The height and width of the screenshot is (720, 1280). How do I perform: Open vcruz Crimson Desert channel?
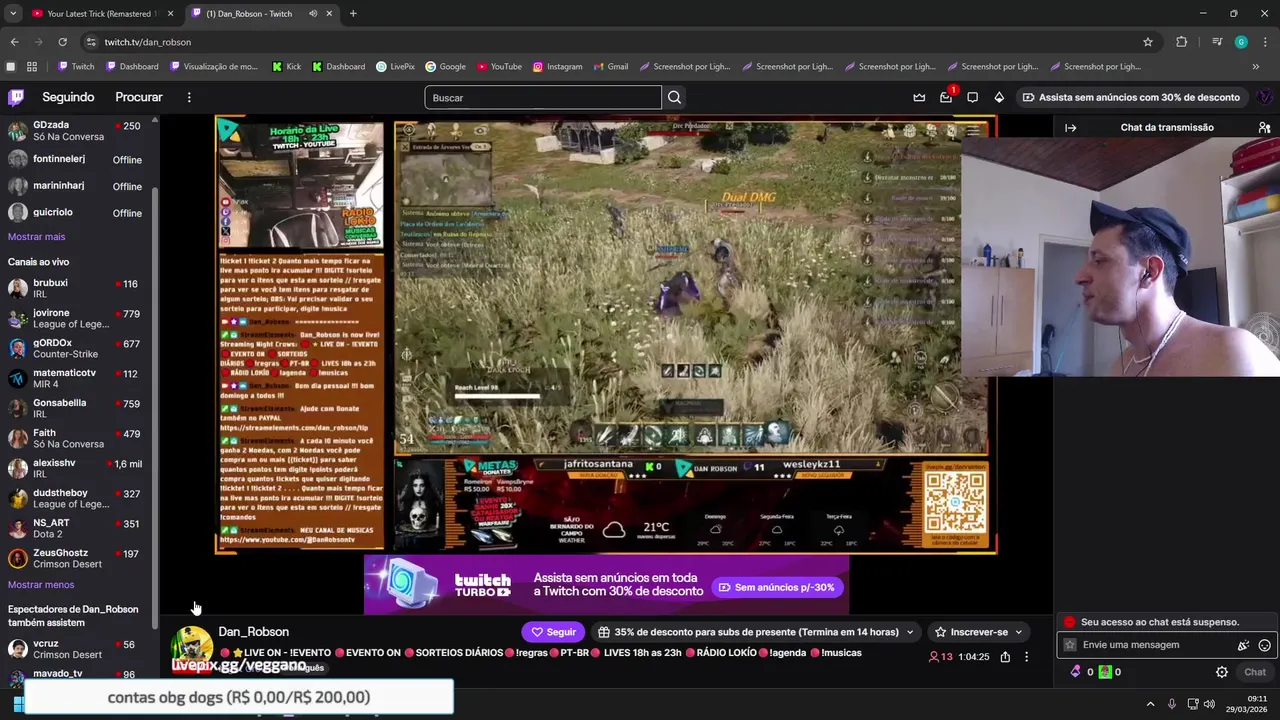point(78,650)
